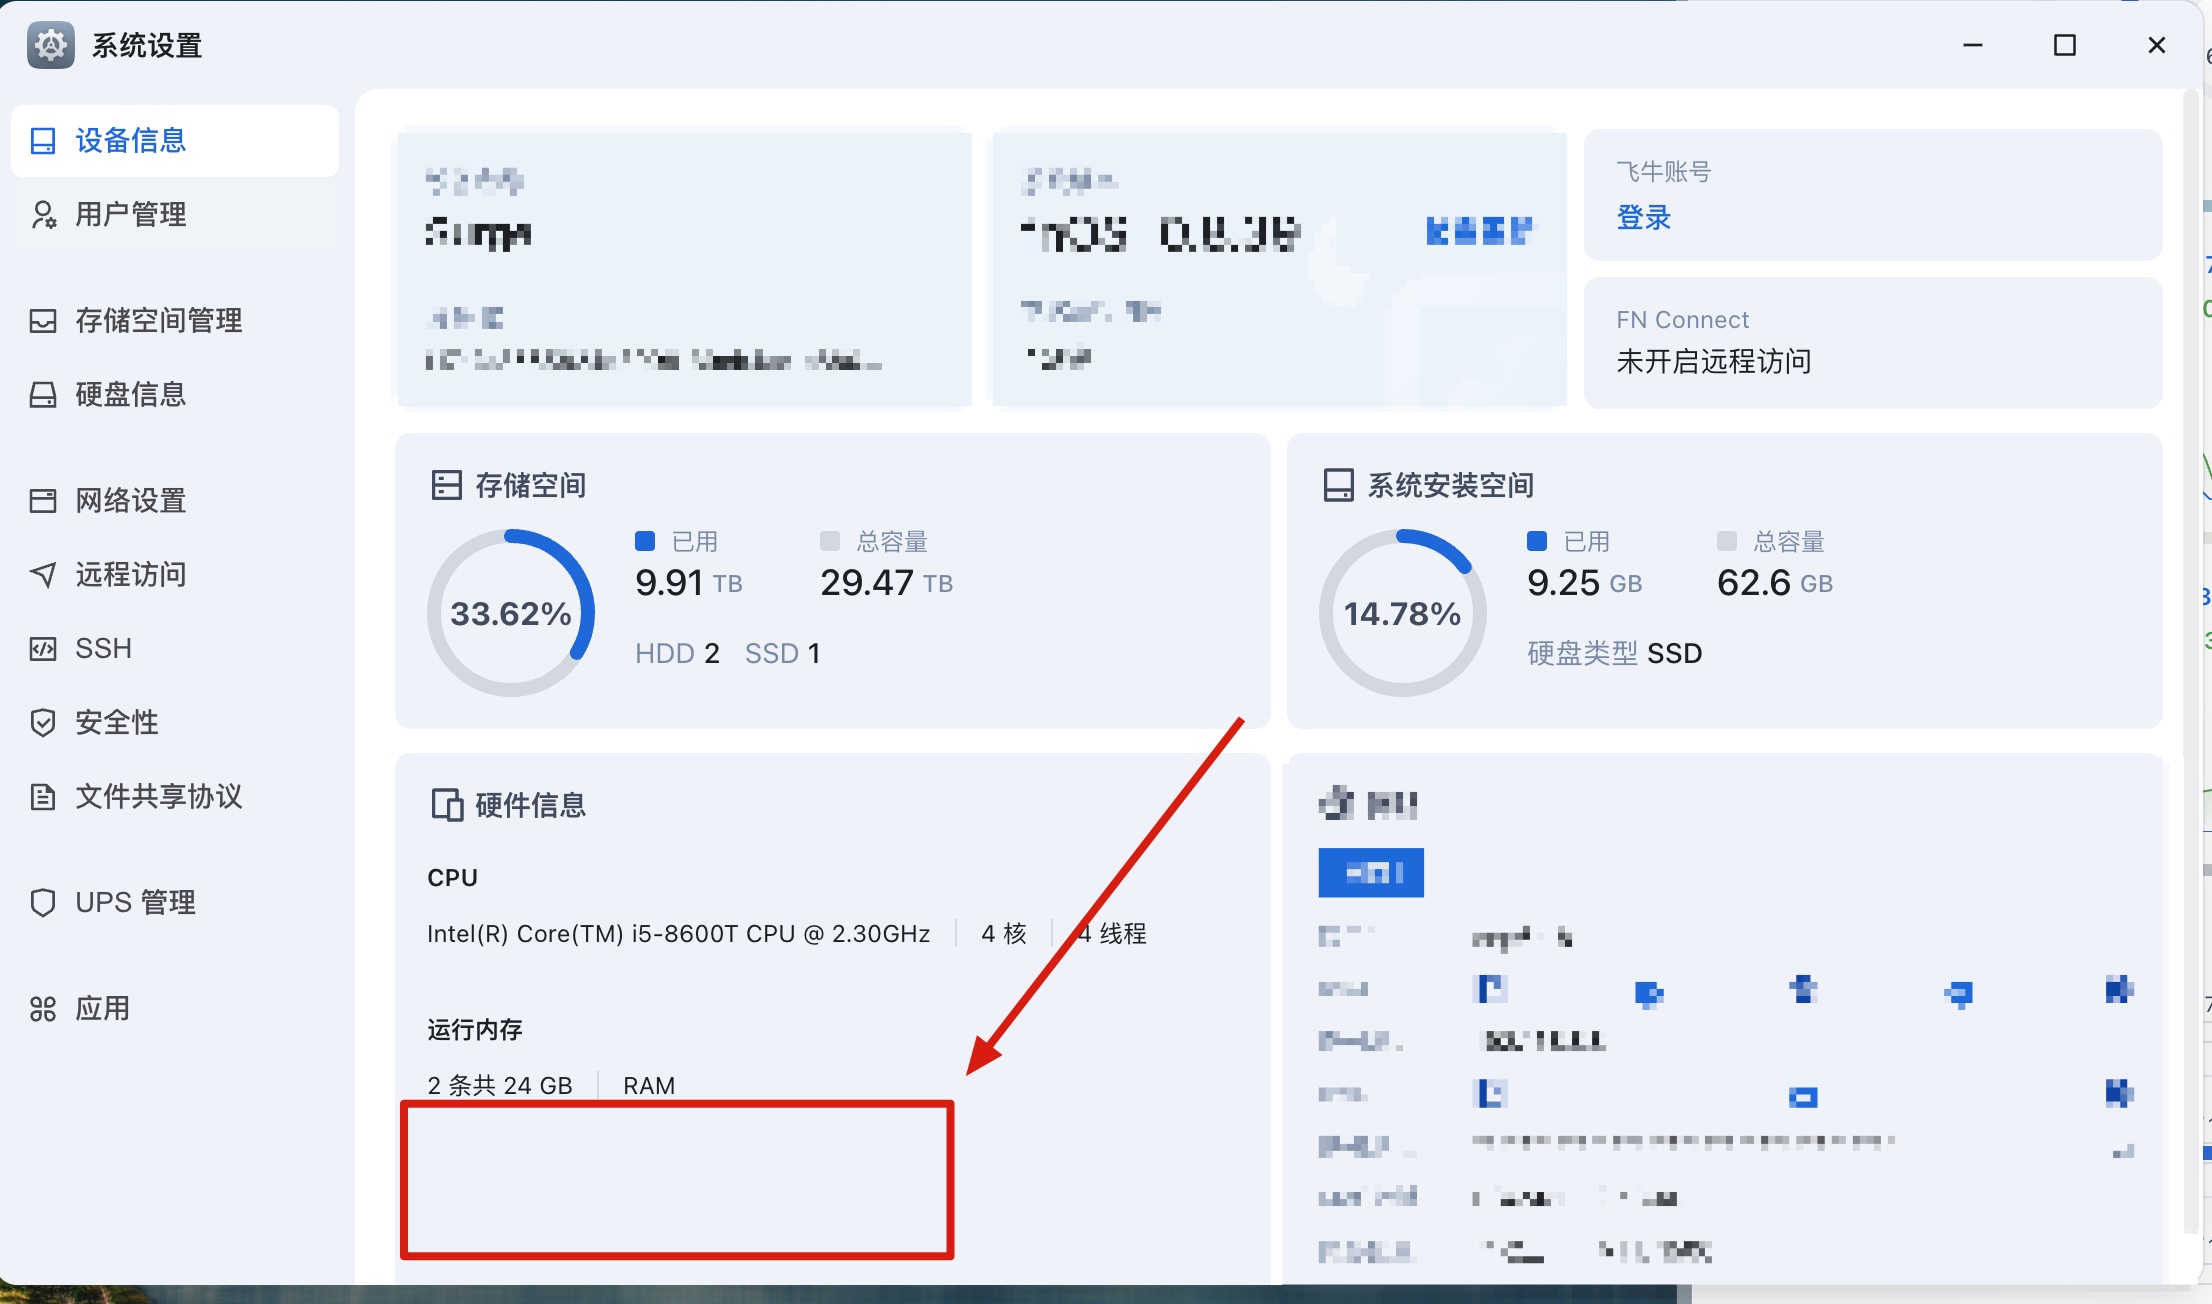Image resolution: width=2212 pixels, height=1304 pixels.
Task: Click the 9.91 TB used value
Action: [x=689, y=583]
